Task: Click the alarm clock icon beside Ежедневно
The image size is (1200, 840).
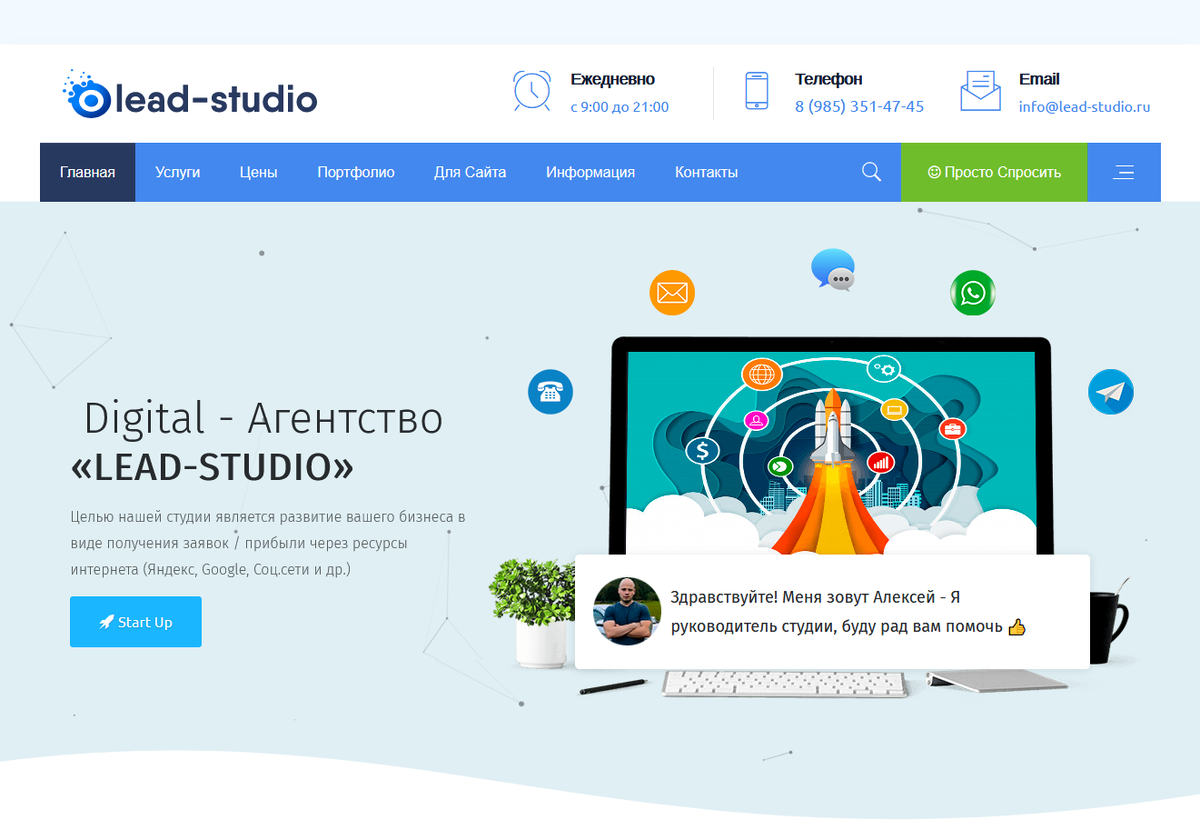Action: tap(531, 90)
